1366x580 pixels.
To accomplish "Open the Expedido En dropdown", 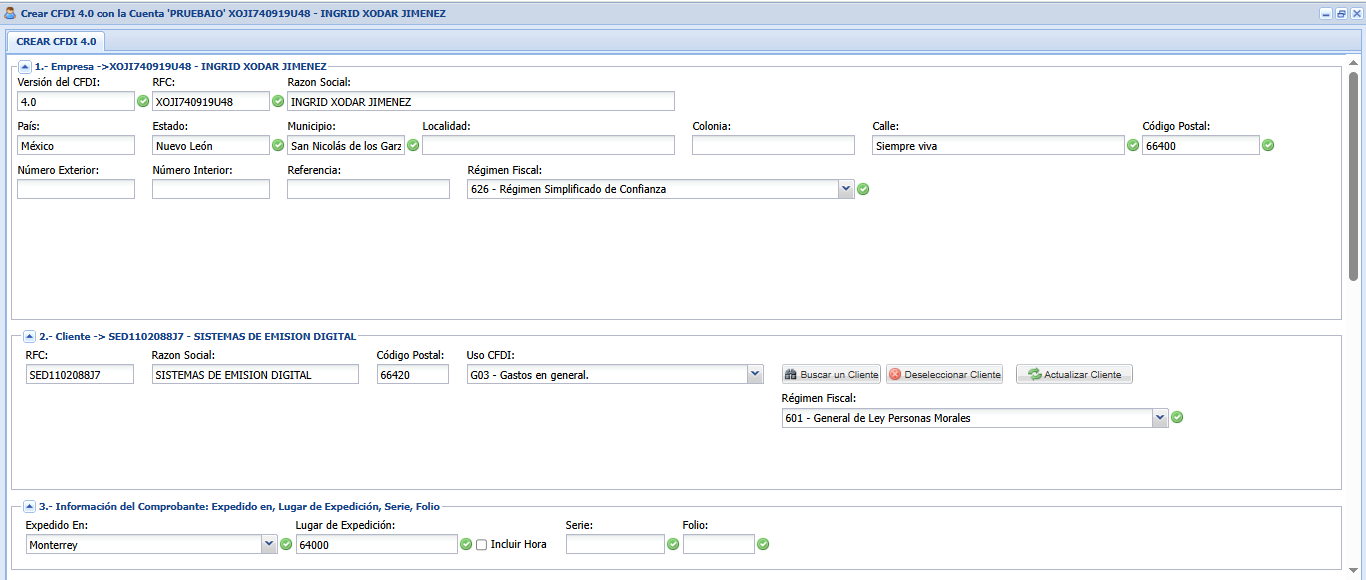I will coord(269,544).
